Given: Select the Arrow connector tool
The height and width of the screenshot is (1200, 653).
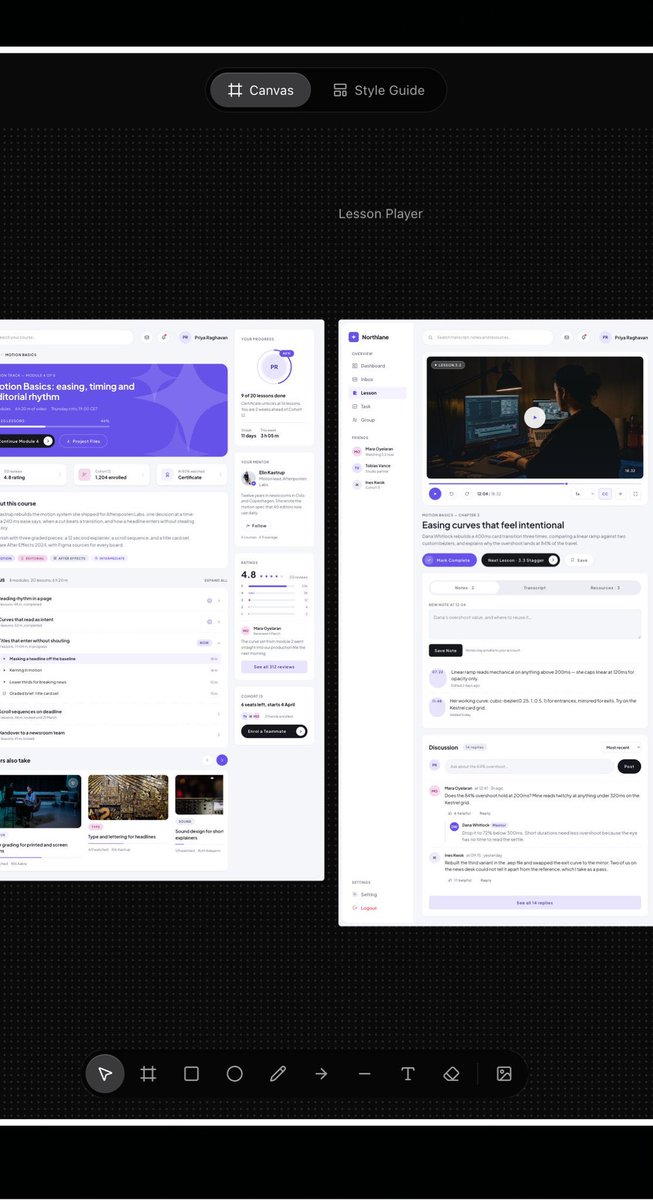Looking at the screenshot, I should click(321, 1074).
